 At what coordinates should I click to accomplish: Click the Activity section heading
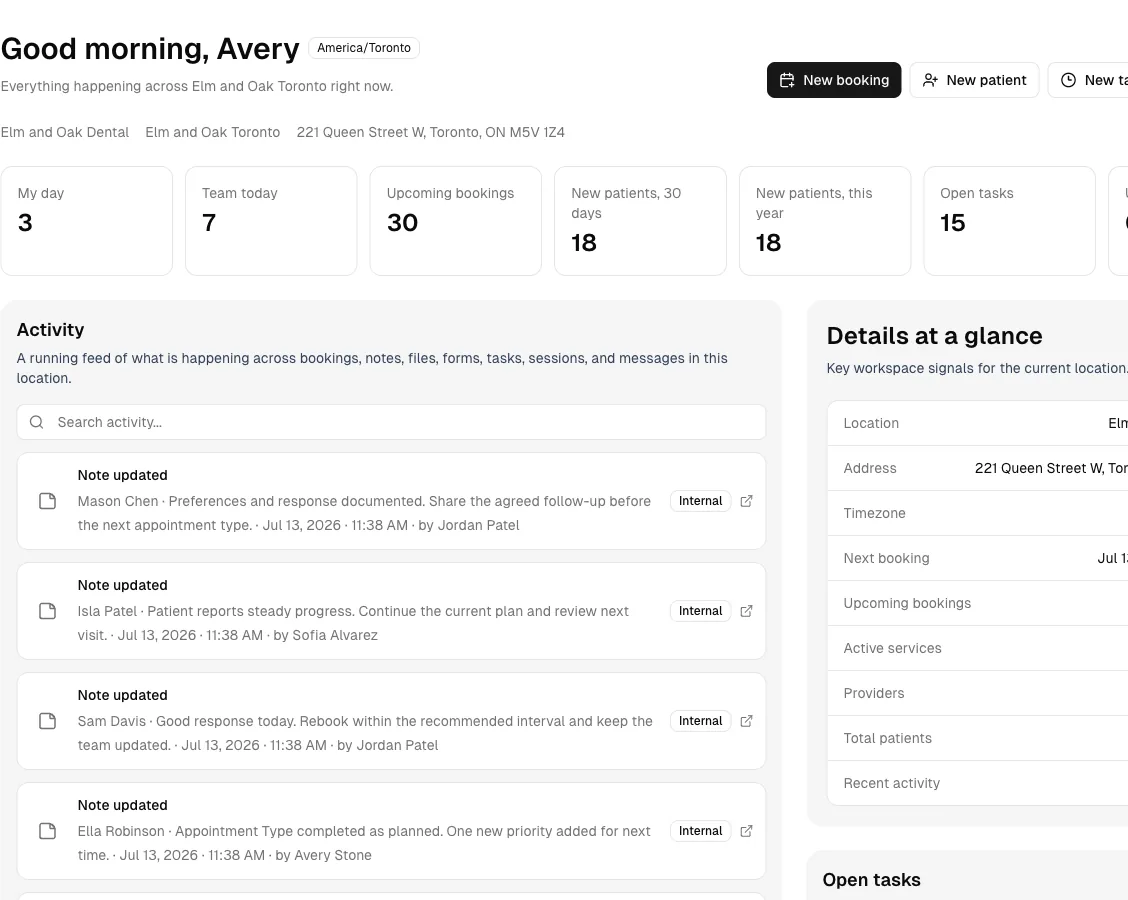50,329
